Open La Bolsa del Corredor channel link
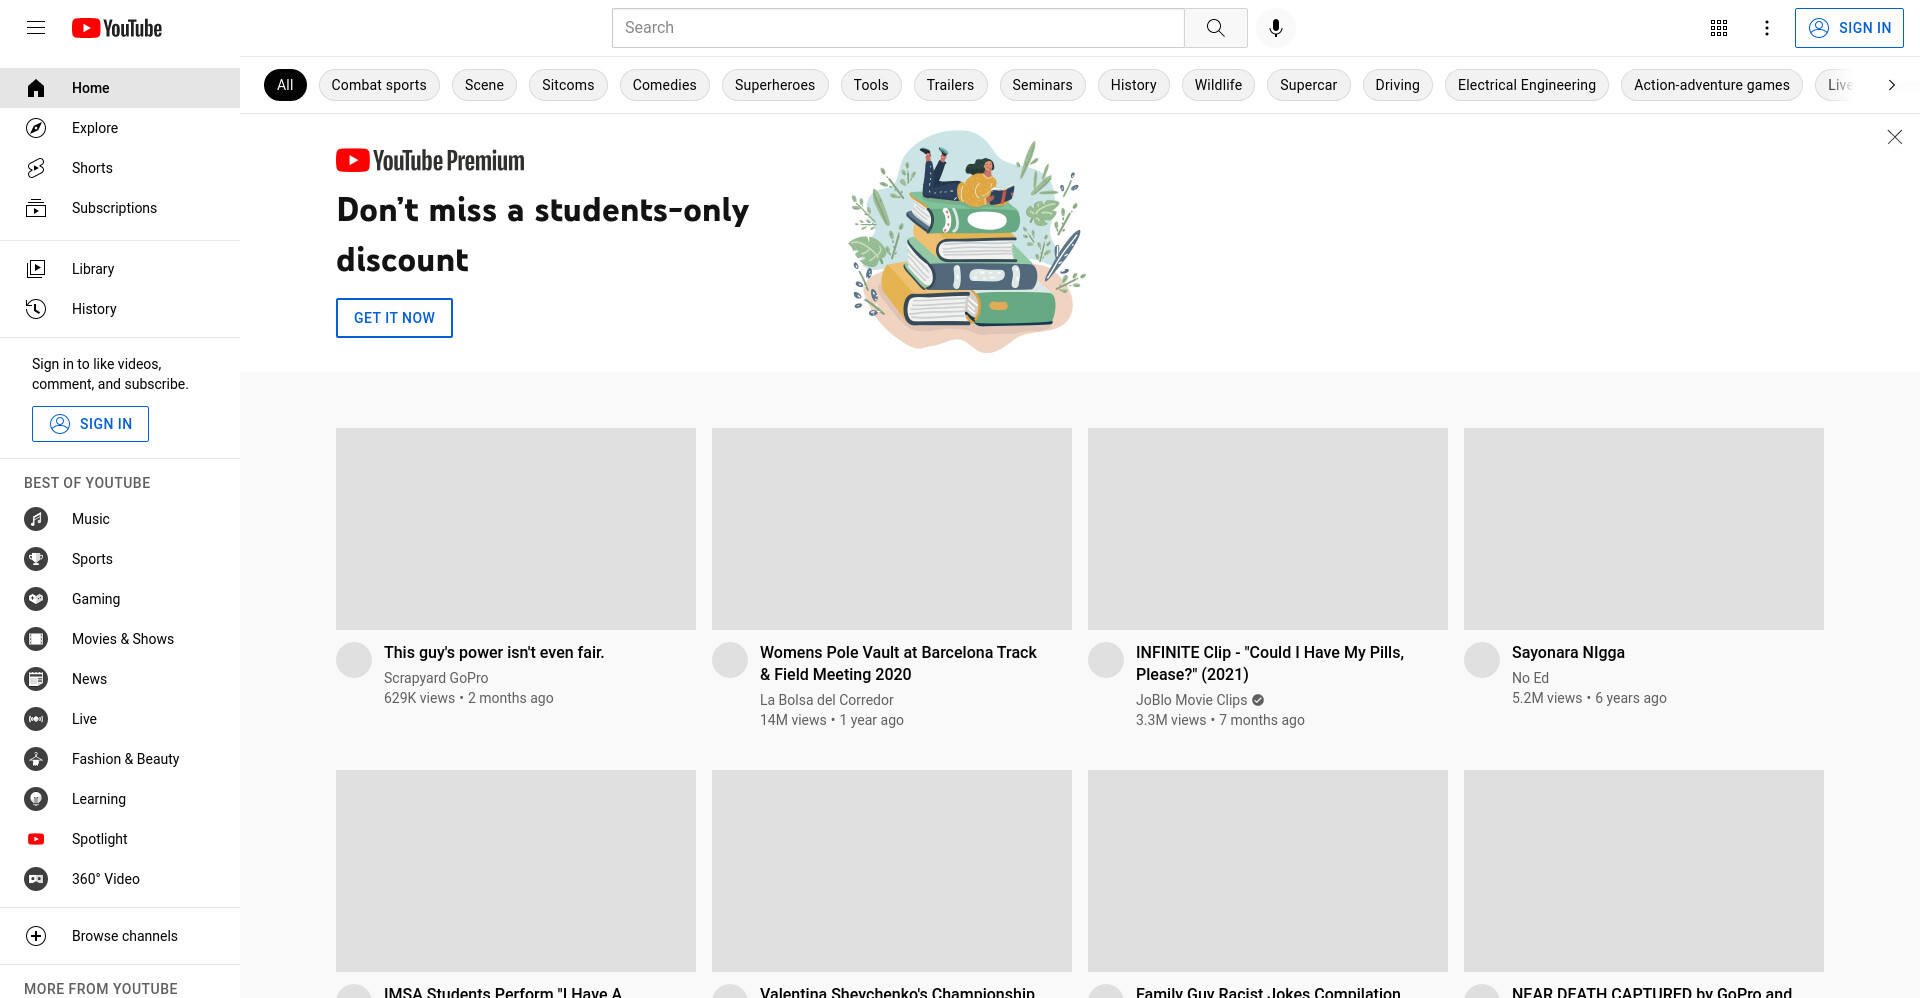1920x998 pixels. (826, 700)
